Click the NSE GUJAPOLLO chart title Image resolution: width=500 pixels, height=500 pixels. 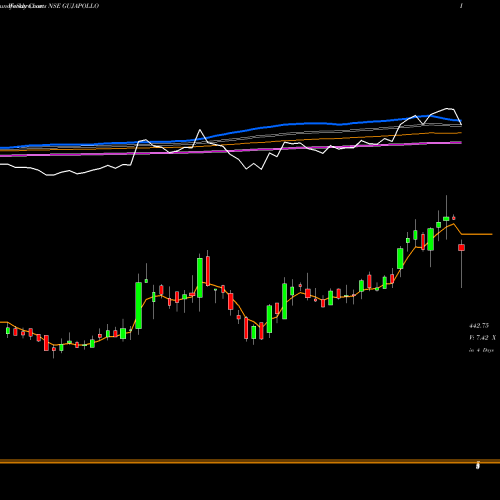(74, 6)
